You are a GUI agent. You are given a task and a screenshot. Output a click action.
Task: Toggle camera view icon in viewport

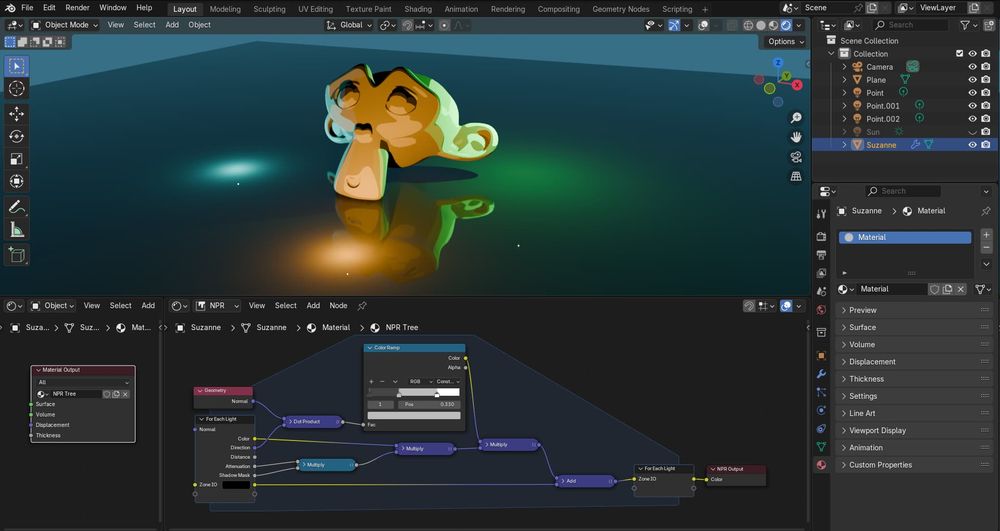click(x=796, y=157)
